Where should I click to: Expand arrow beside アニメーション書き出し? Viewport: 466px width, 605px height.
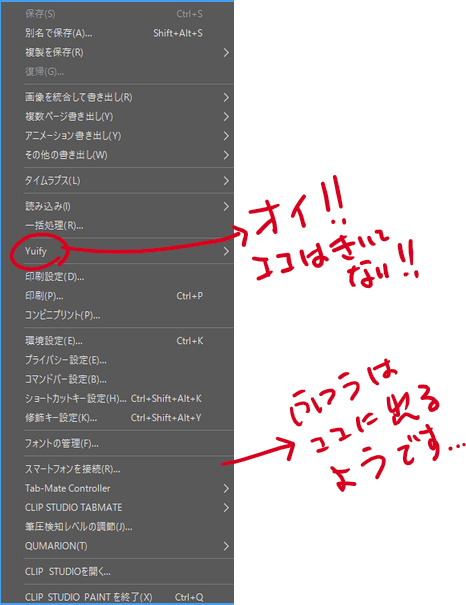(x=226, y=136)
